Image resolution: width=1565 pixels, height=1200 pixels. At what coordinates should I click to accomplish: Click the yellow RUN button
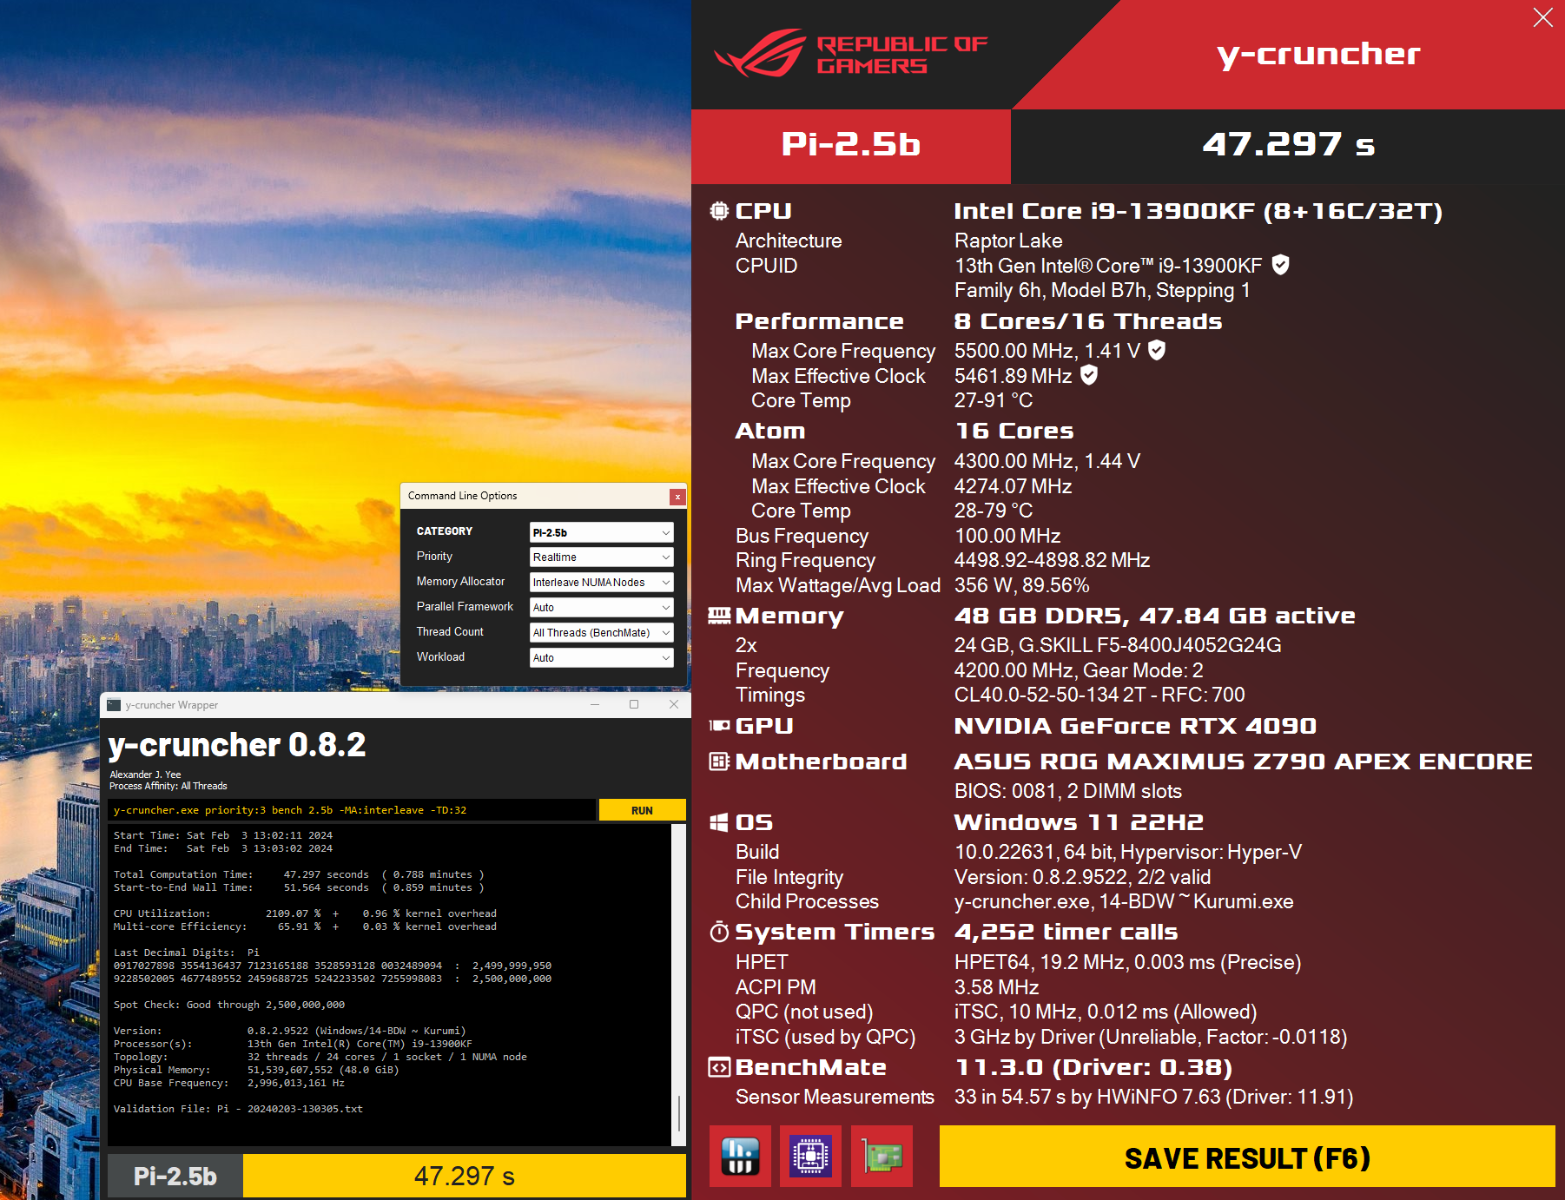[x=642, y=810]
